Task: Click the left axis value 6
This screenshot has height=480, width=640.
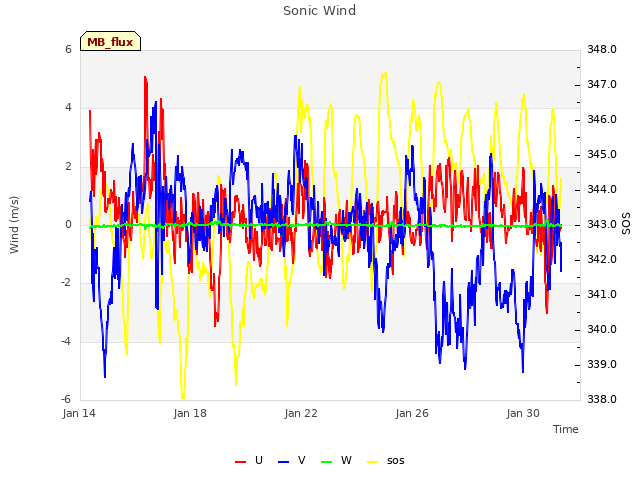Action: point(68,49)
